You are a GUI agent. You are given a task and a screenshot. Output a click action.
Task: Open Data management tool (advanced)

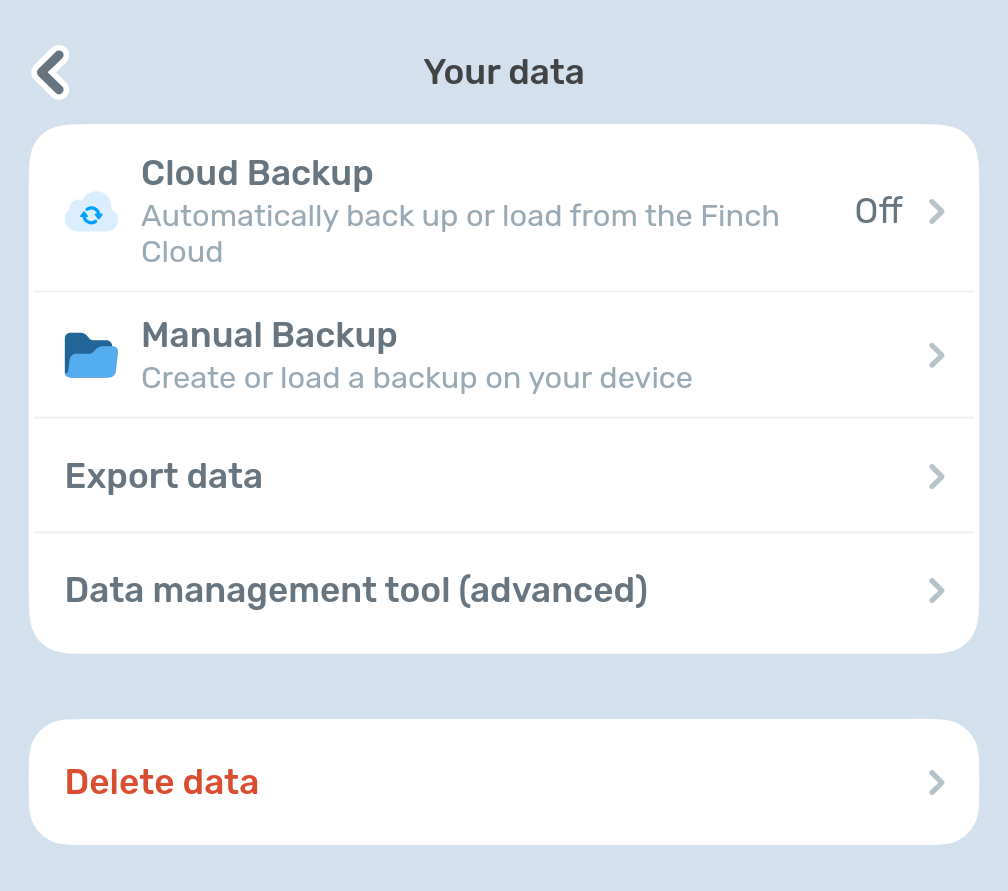(x=356, y=591)
